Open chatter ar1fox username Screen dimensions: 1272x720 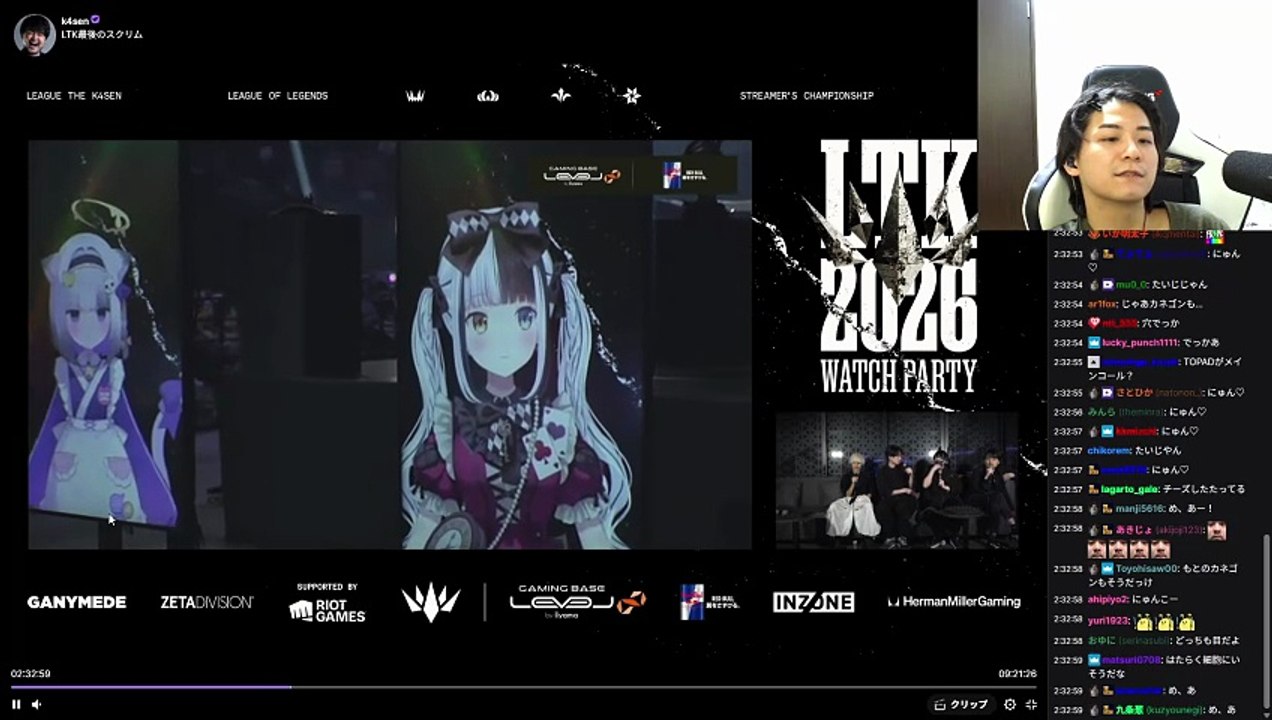click(1102, 304)
